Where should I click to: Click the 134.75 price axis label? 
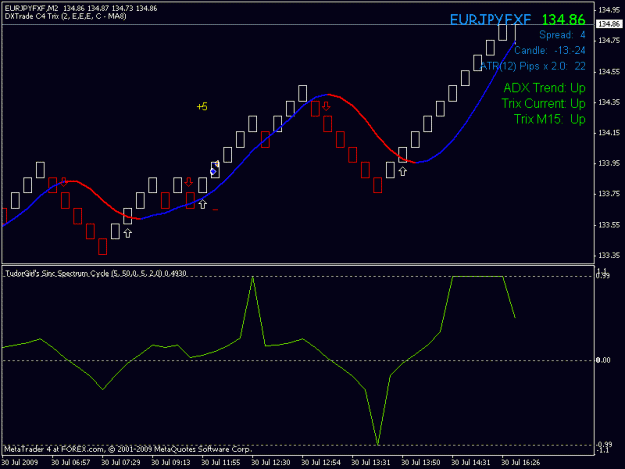coord(609,41)
